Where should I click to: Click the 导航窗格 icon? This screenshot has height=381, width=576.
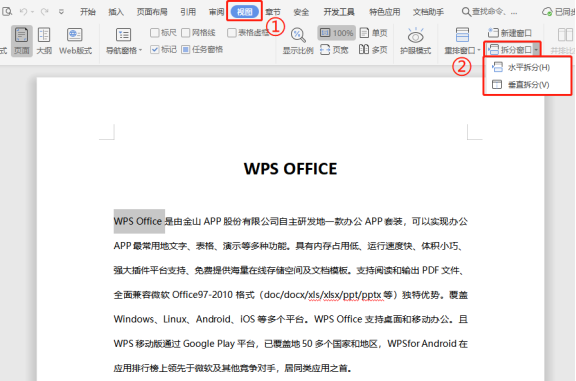pyautogui.click(x=123, y=35)
